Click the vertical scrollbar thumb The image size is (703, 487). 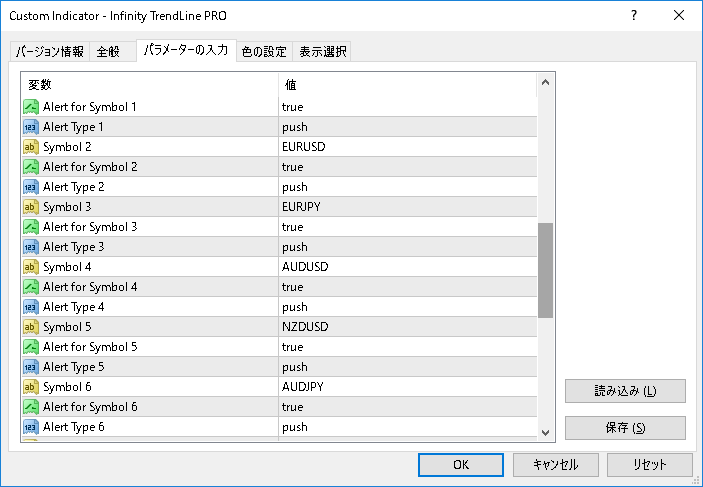click(546, 270)
